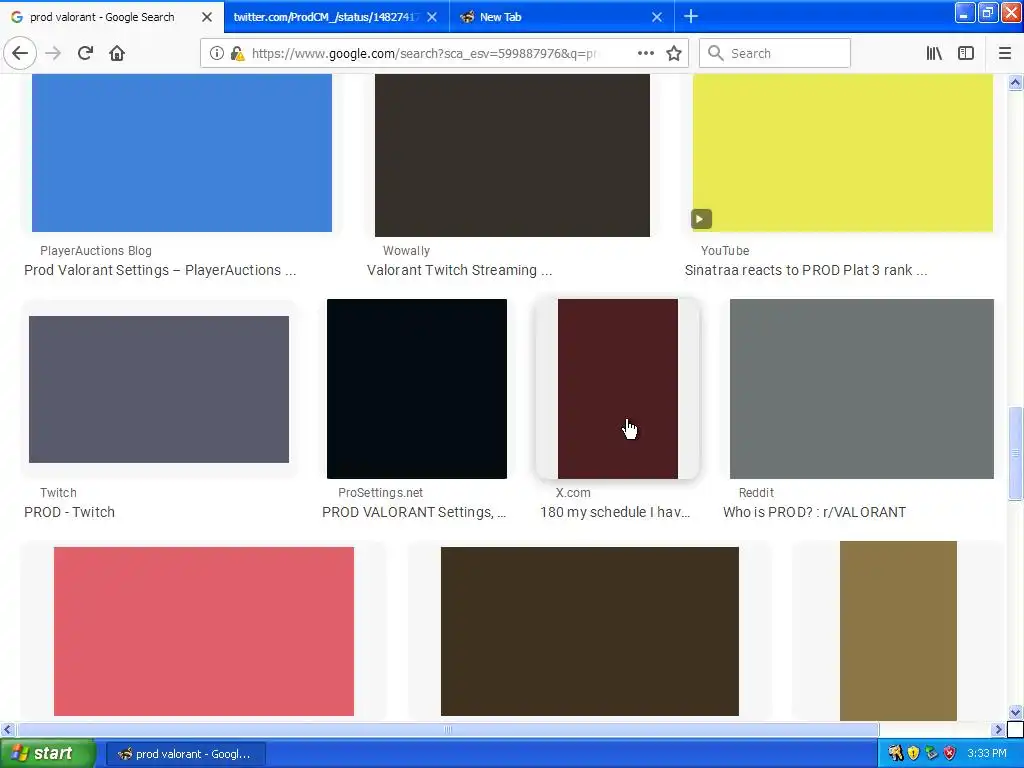Click the padlock security icon in address bar
The width and height of the screenshot is (1024, 768).
(x=238, y=54)
